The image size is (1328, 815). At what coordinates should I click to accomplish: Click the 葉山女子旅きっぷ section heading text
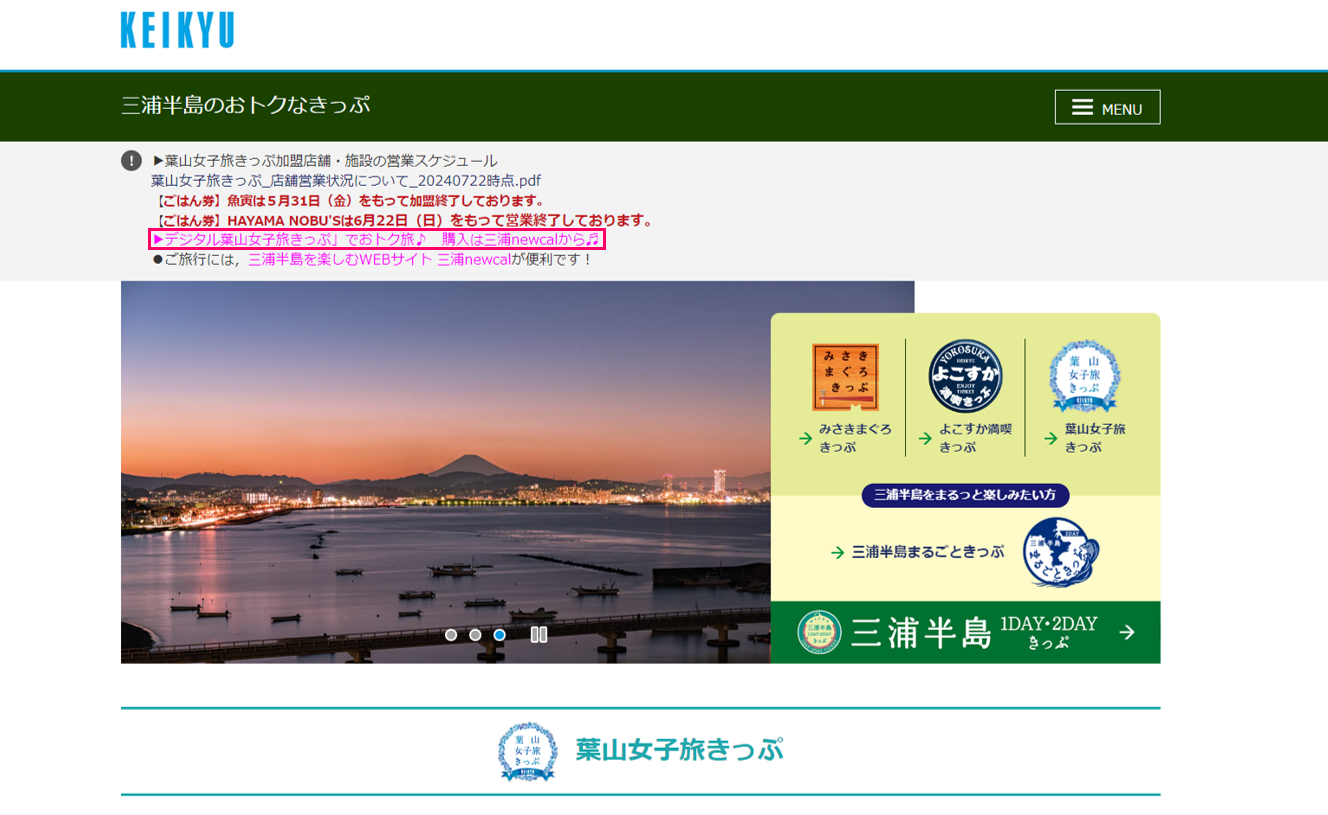pyautogui.click(x=679, y=750)
